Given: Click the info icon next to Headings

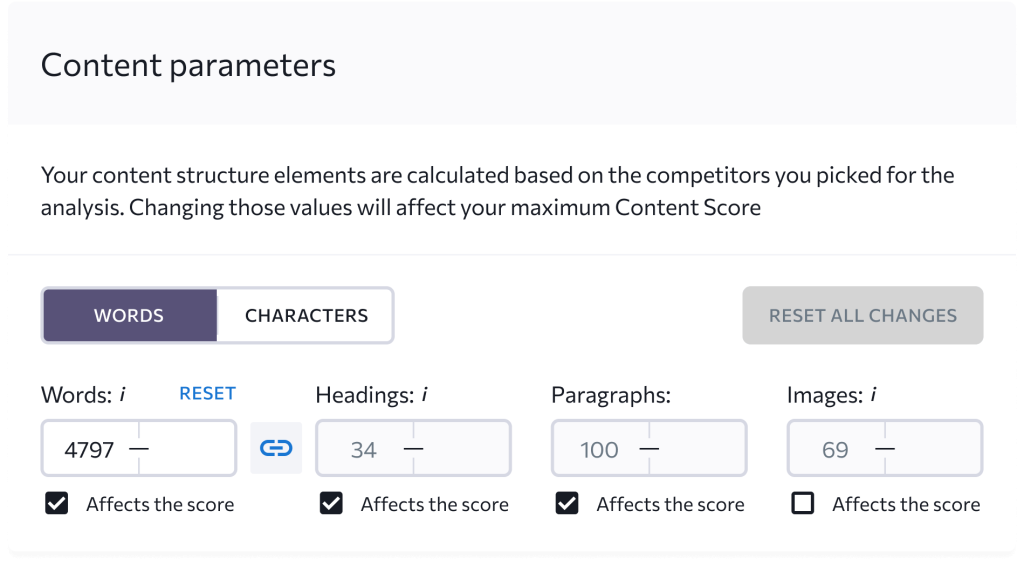Looking at the screenshot, I should 425,395.
